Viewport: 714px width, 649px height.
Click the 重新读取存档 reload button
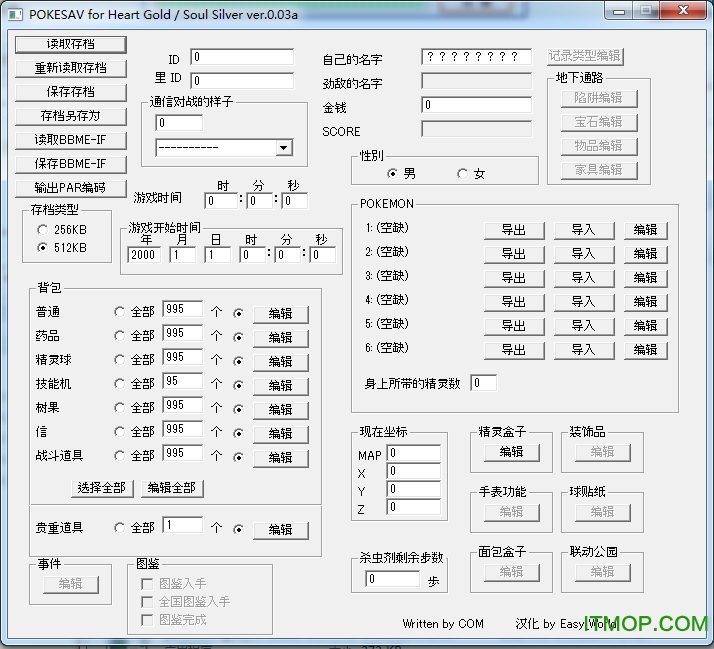click(71, 68)
